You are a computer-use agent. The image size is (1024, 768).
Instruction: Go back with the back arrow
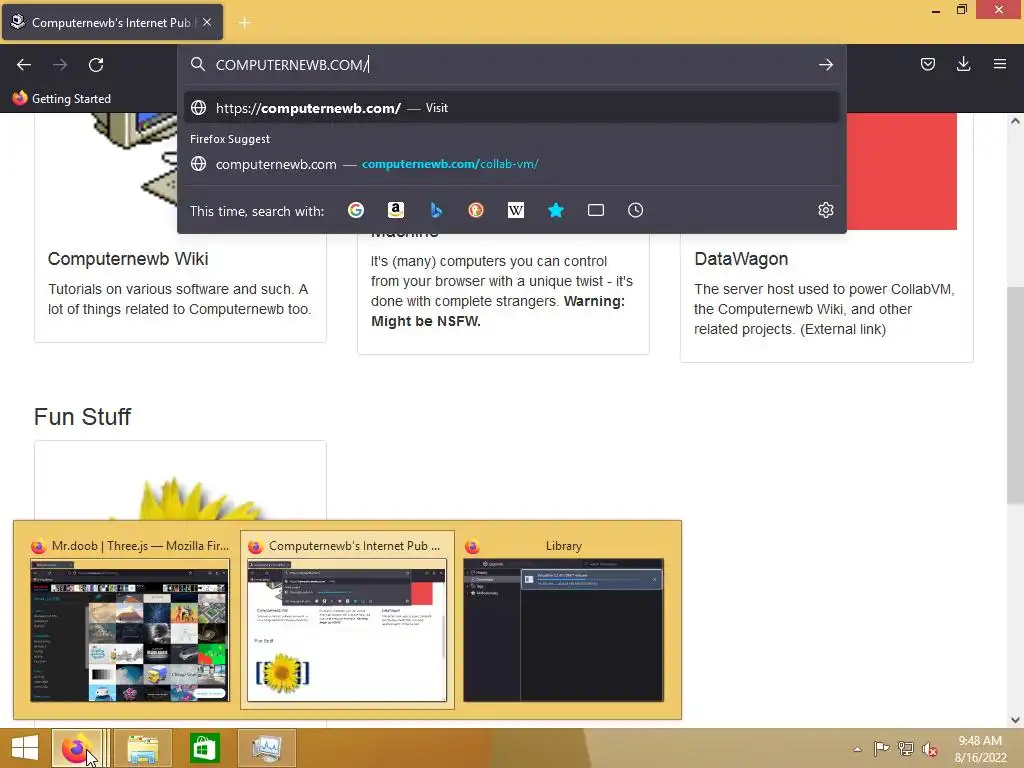point(24,65)
